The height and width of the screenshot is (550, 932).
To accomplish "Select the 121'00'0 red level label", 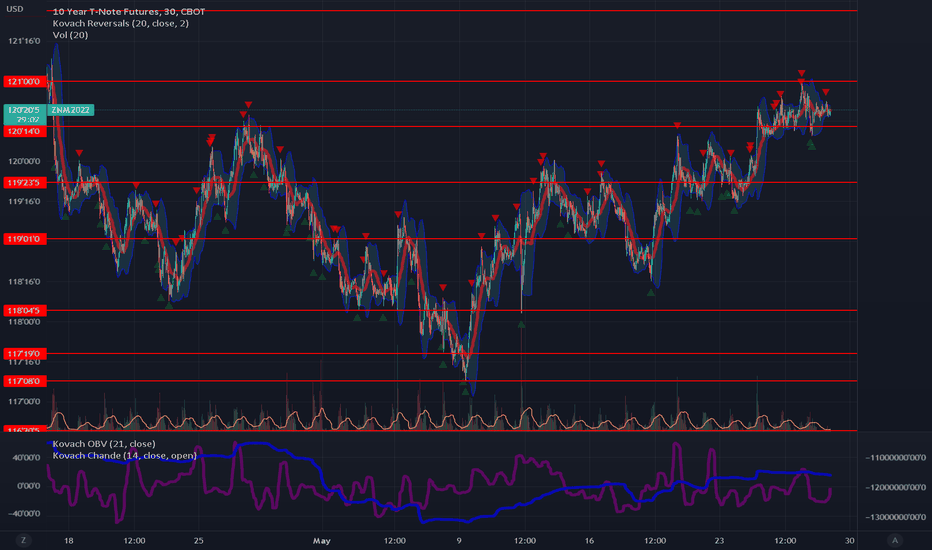I will [x=24, y=81].
